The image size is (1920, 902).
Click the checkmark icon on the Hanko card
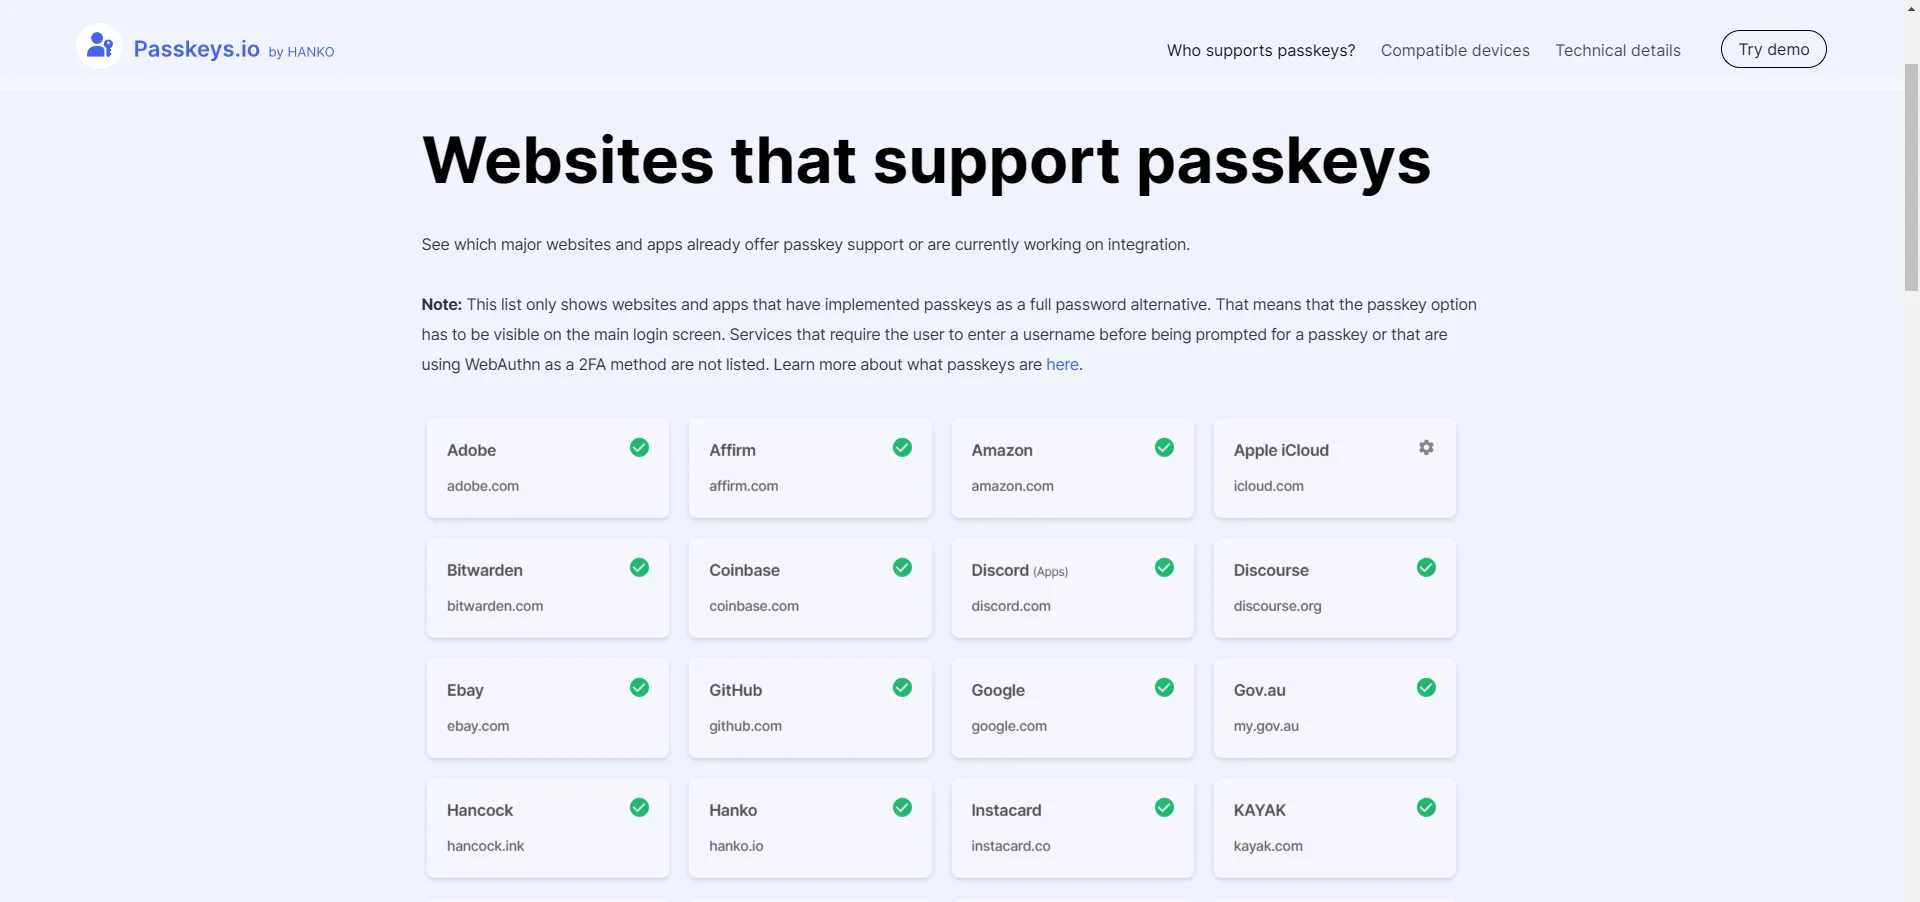pos(901,807)
